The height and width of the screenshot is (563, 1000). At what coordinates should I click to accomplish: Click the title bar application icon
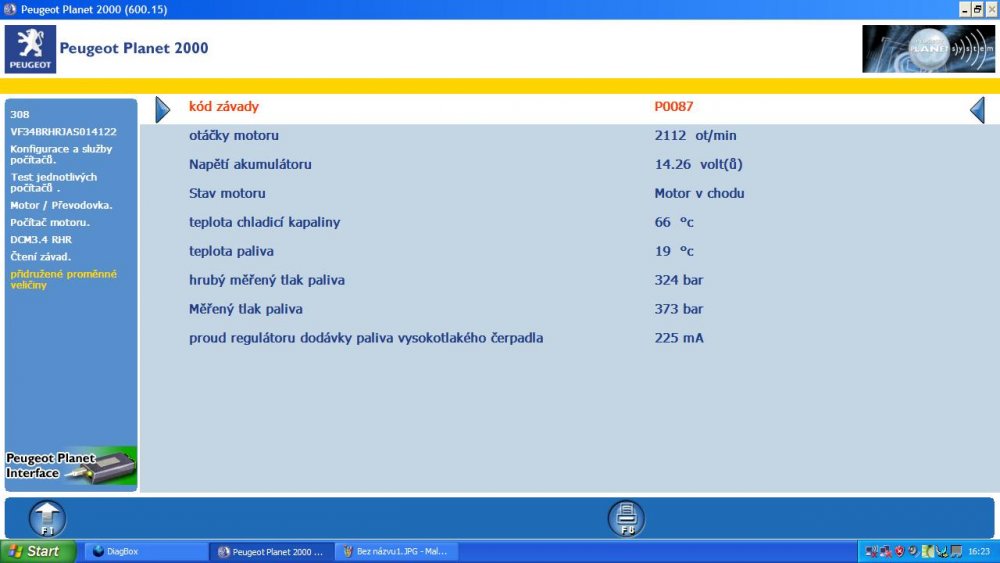10,10
